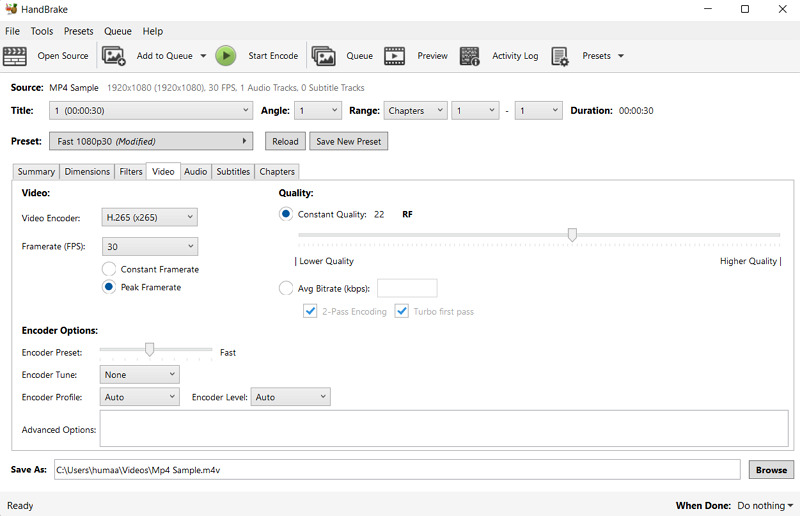800x516 pixels.
Task: Open the Encoder Level dropdown
Action: point(290,397)
